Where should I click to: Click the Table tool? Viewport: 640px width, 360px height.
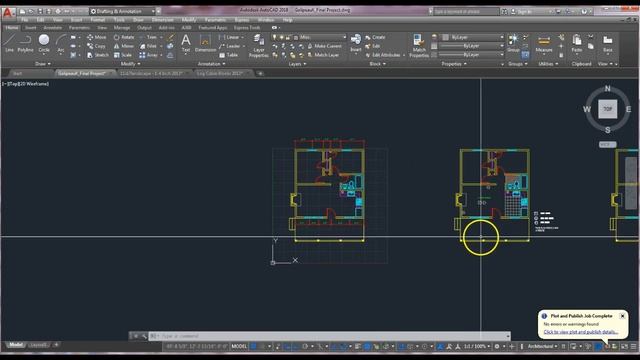(x=228, y=55)
